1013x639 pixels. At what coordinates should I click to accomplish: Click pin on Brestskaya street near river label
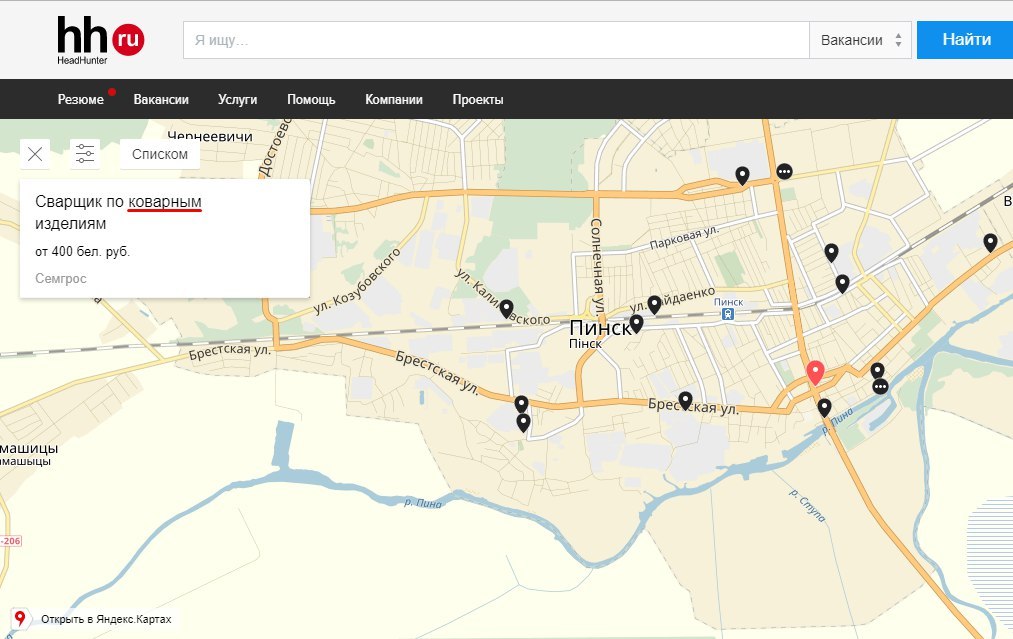pos(824,407)
